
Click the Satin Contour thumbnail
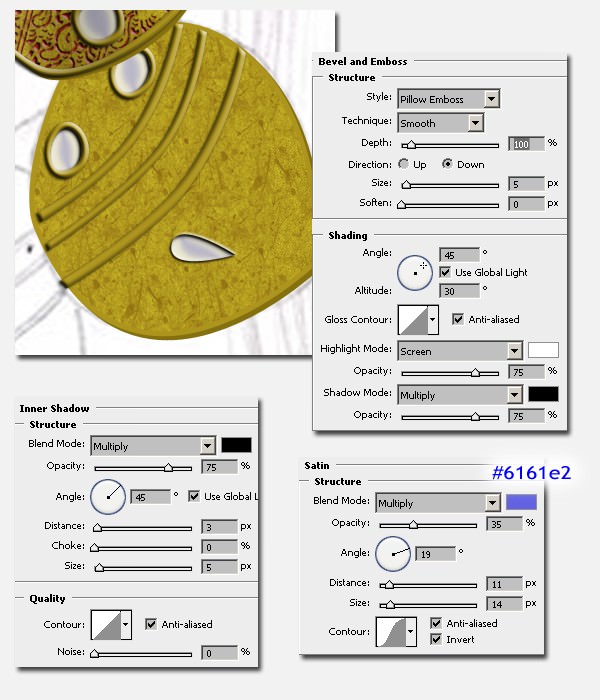[391, 632]
